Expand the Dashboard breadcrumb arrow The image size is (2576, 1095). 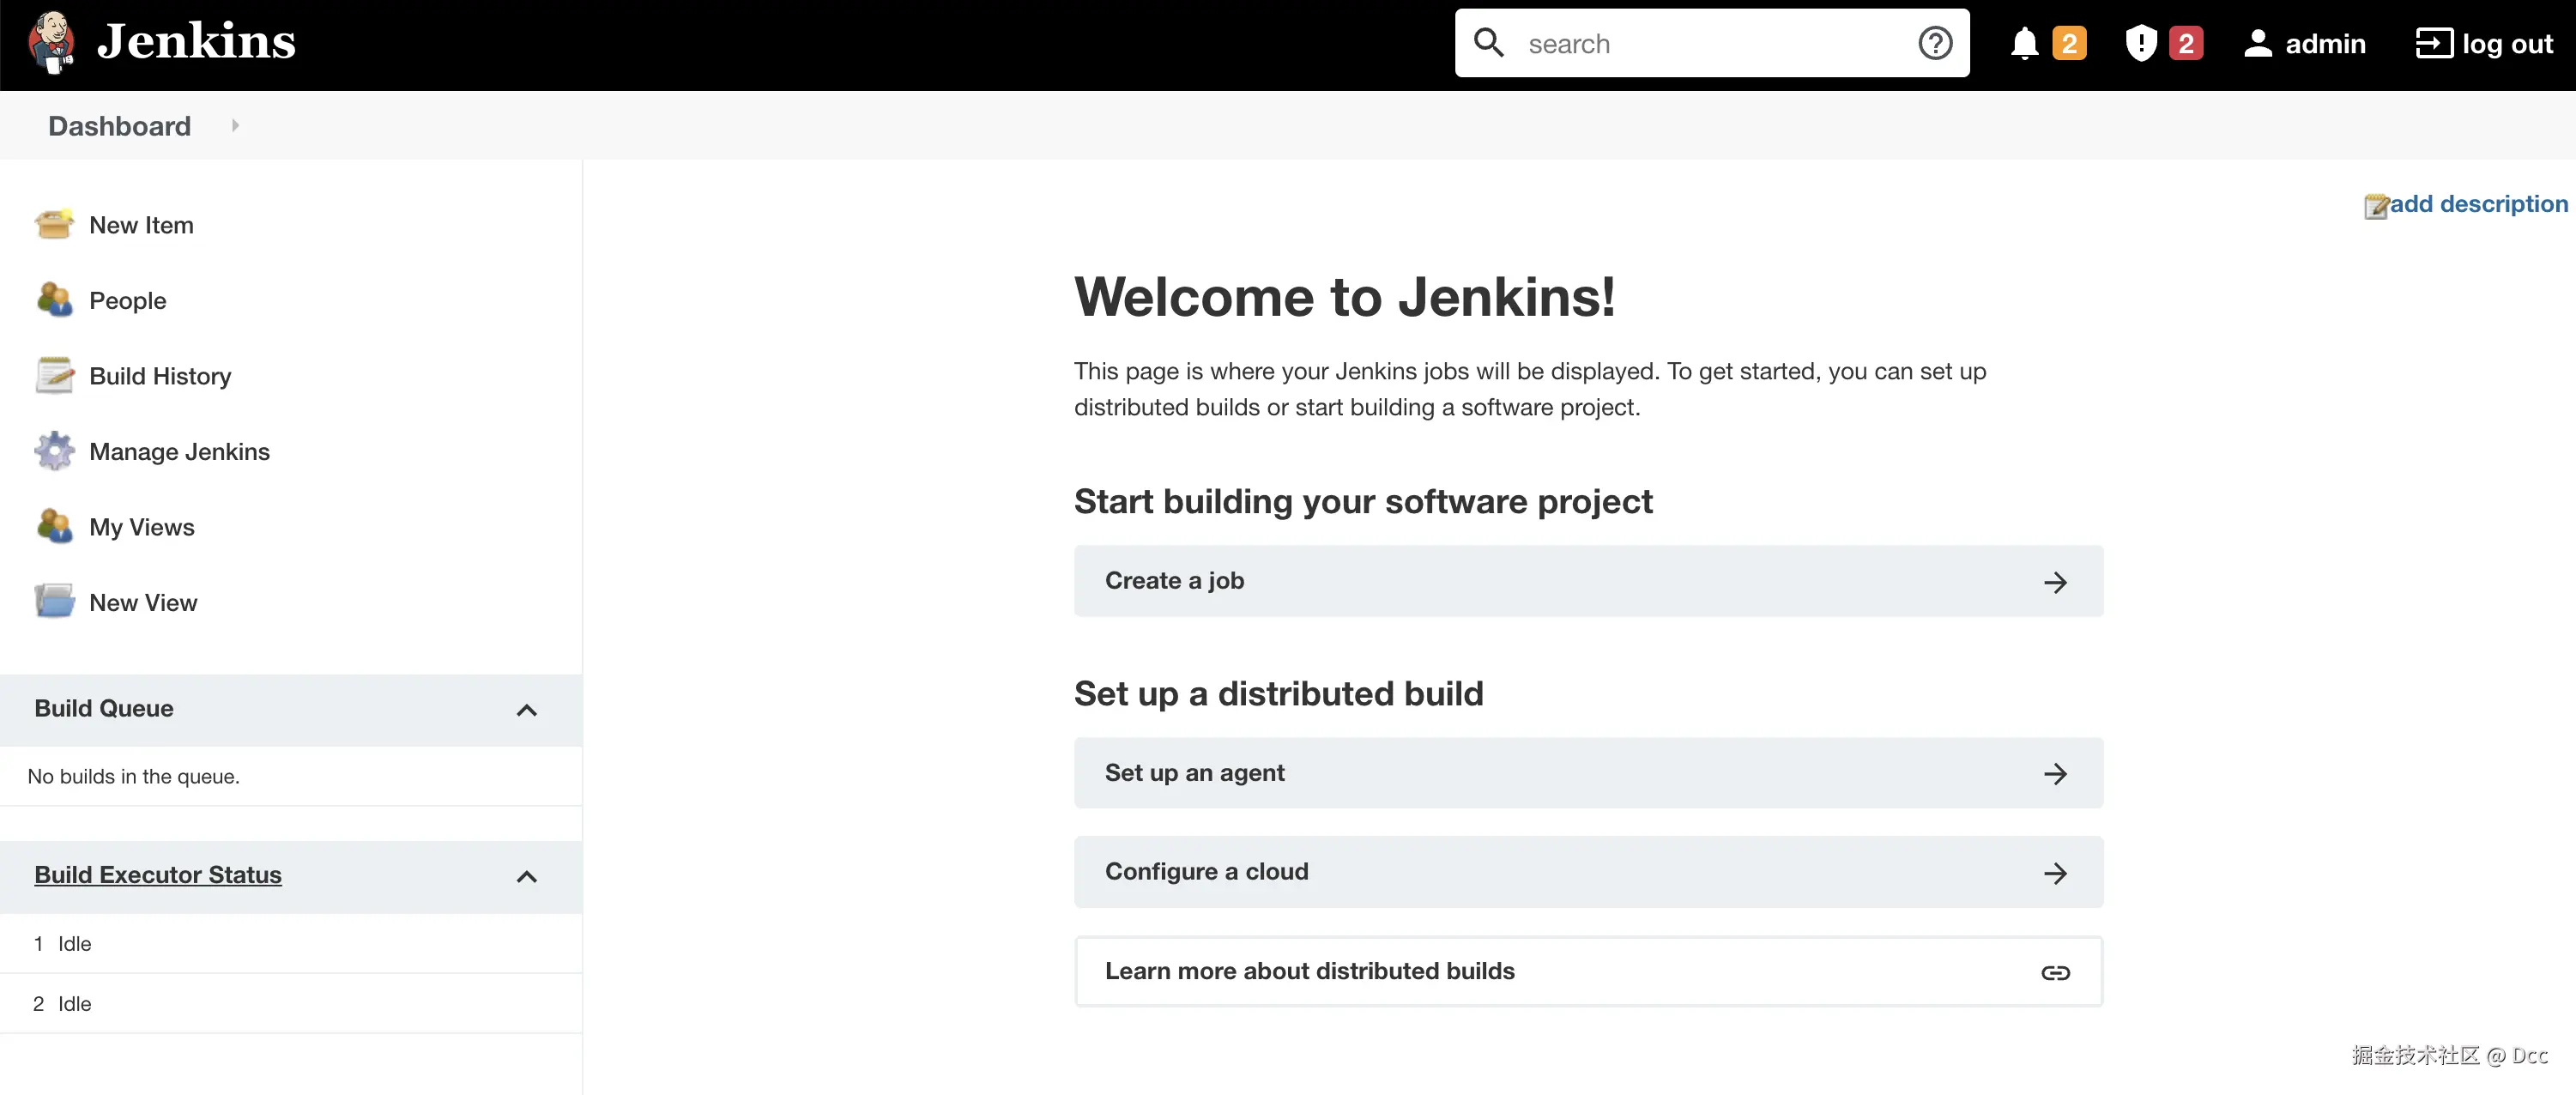pos(235,126)
